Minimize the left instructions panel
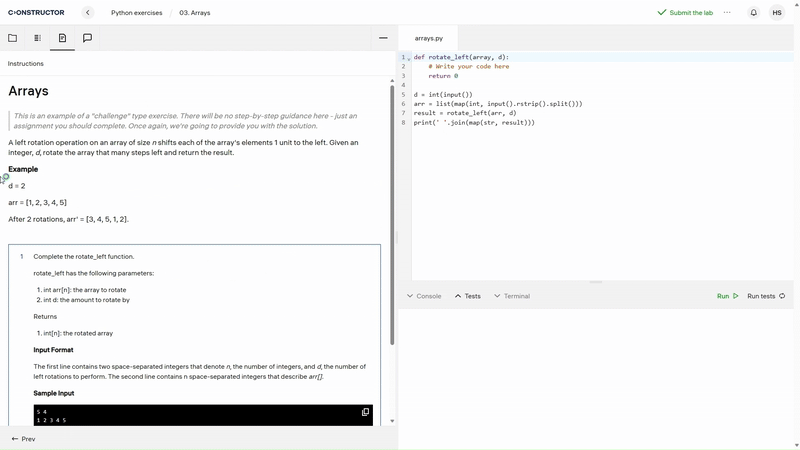This screenshot has height=450, width=800. [x=383, y=38]
